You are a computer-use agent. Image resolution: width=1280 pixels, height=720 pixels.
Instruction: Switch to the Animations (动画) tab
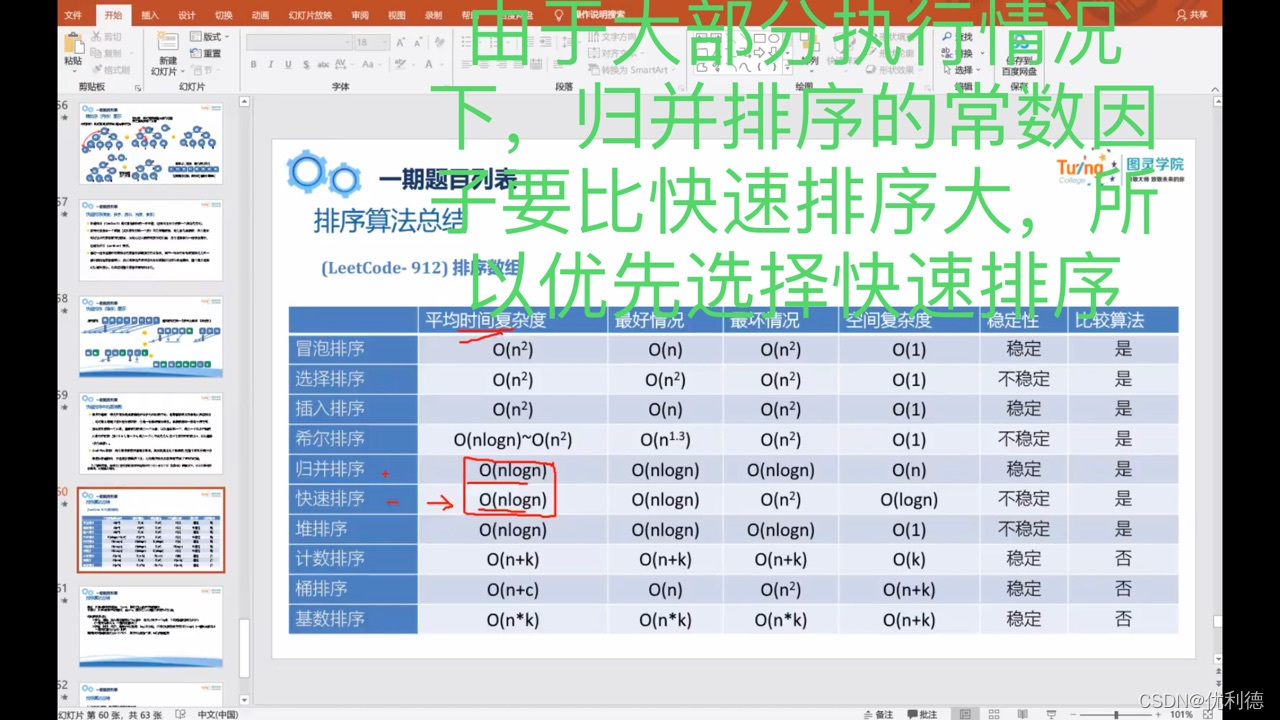click(x=261, y=15)
